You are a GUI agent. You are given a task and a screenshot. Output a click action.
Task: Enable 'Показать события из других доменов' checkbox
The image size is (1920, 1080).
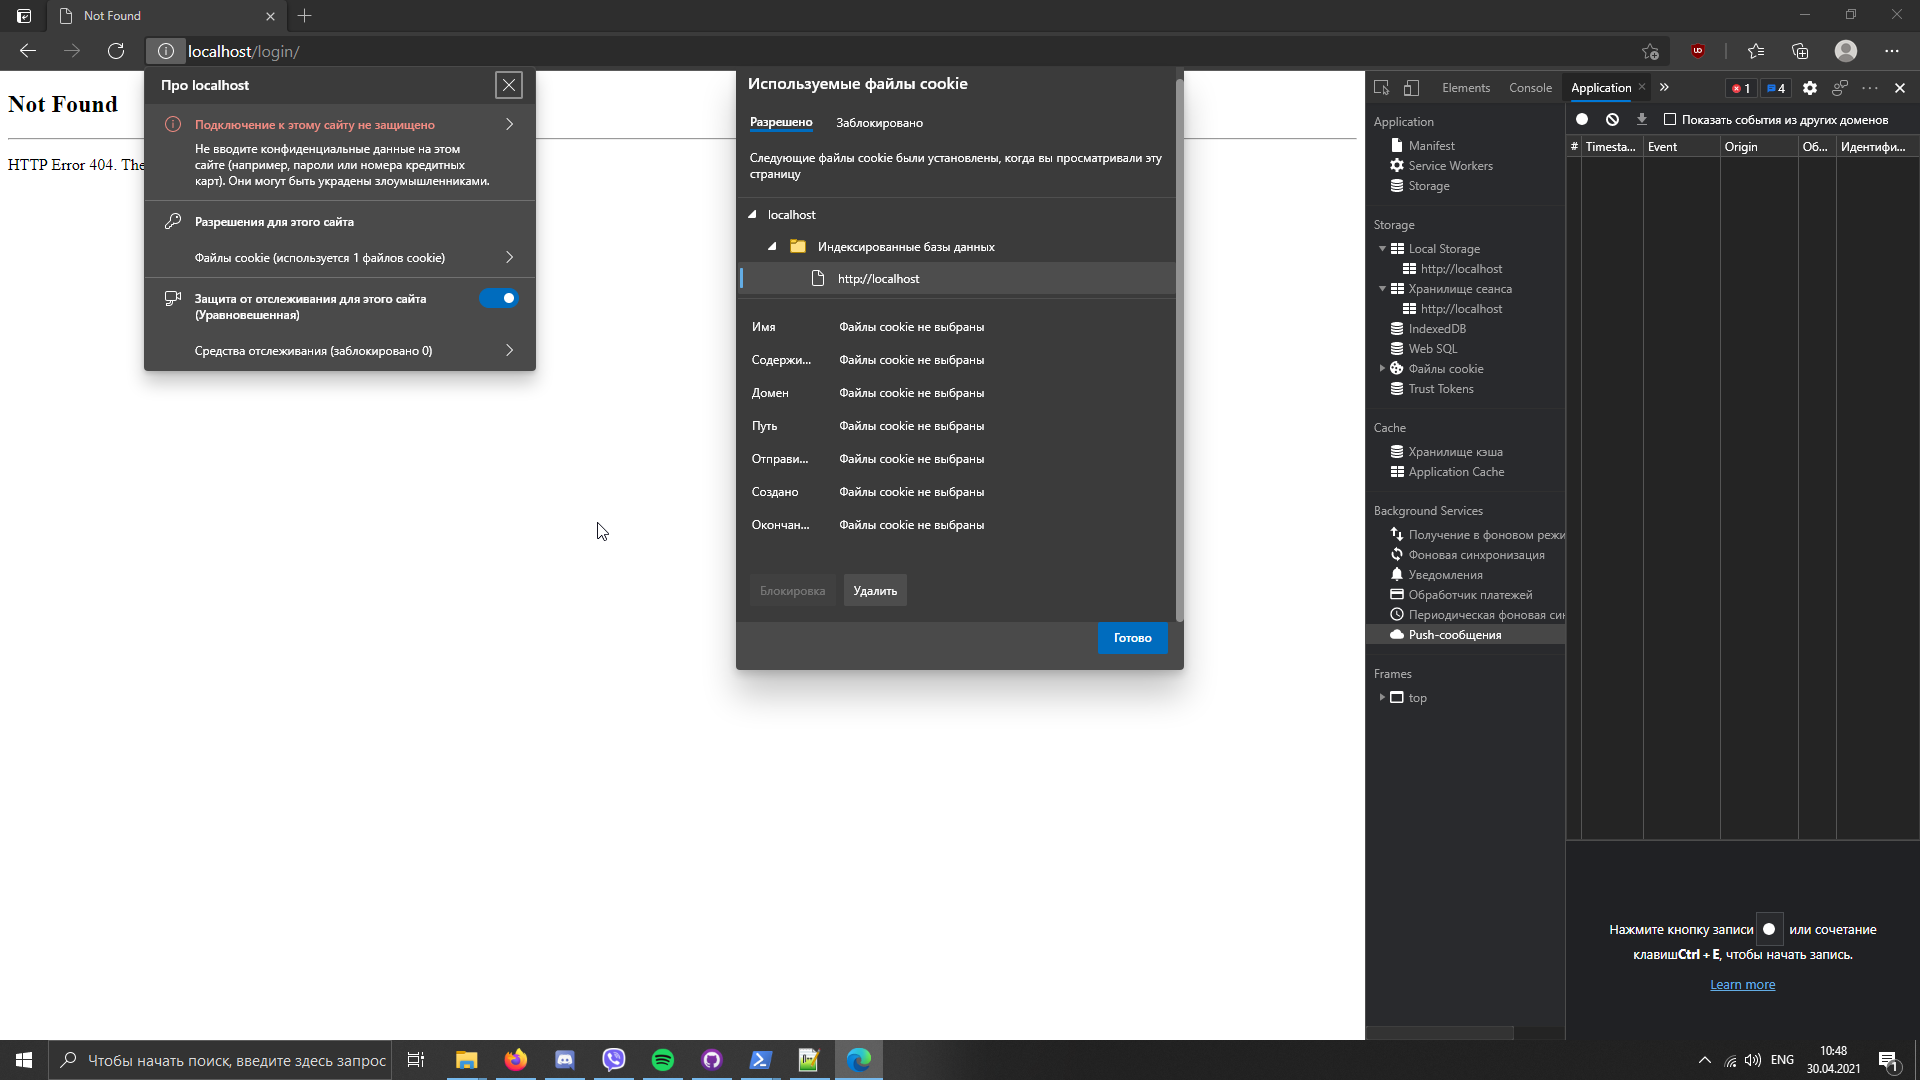[1670, 119]
